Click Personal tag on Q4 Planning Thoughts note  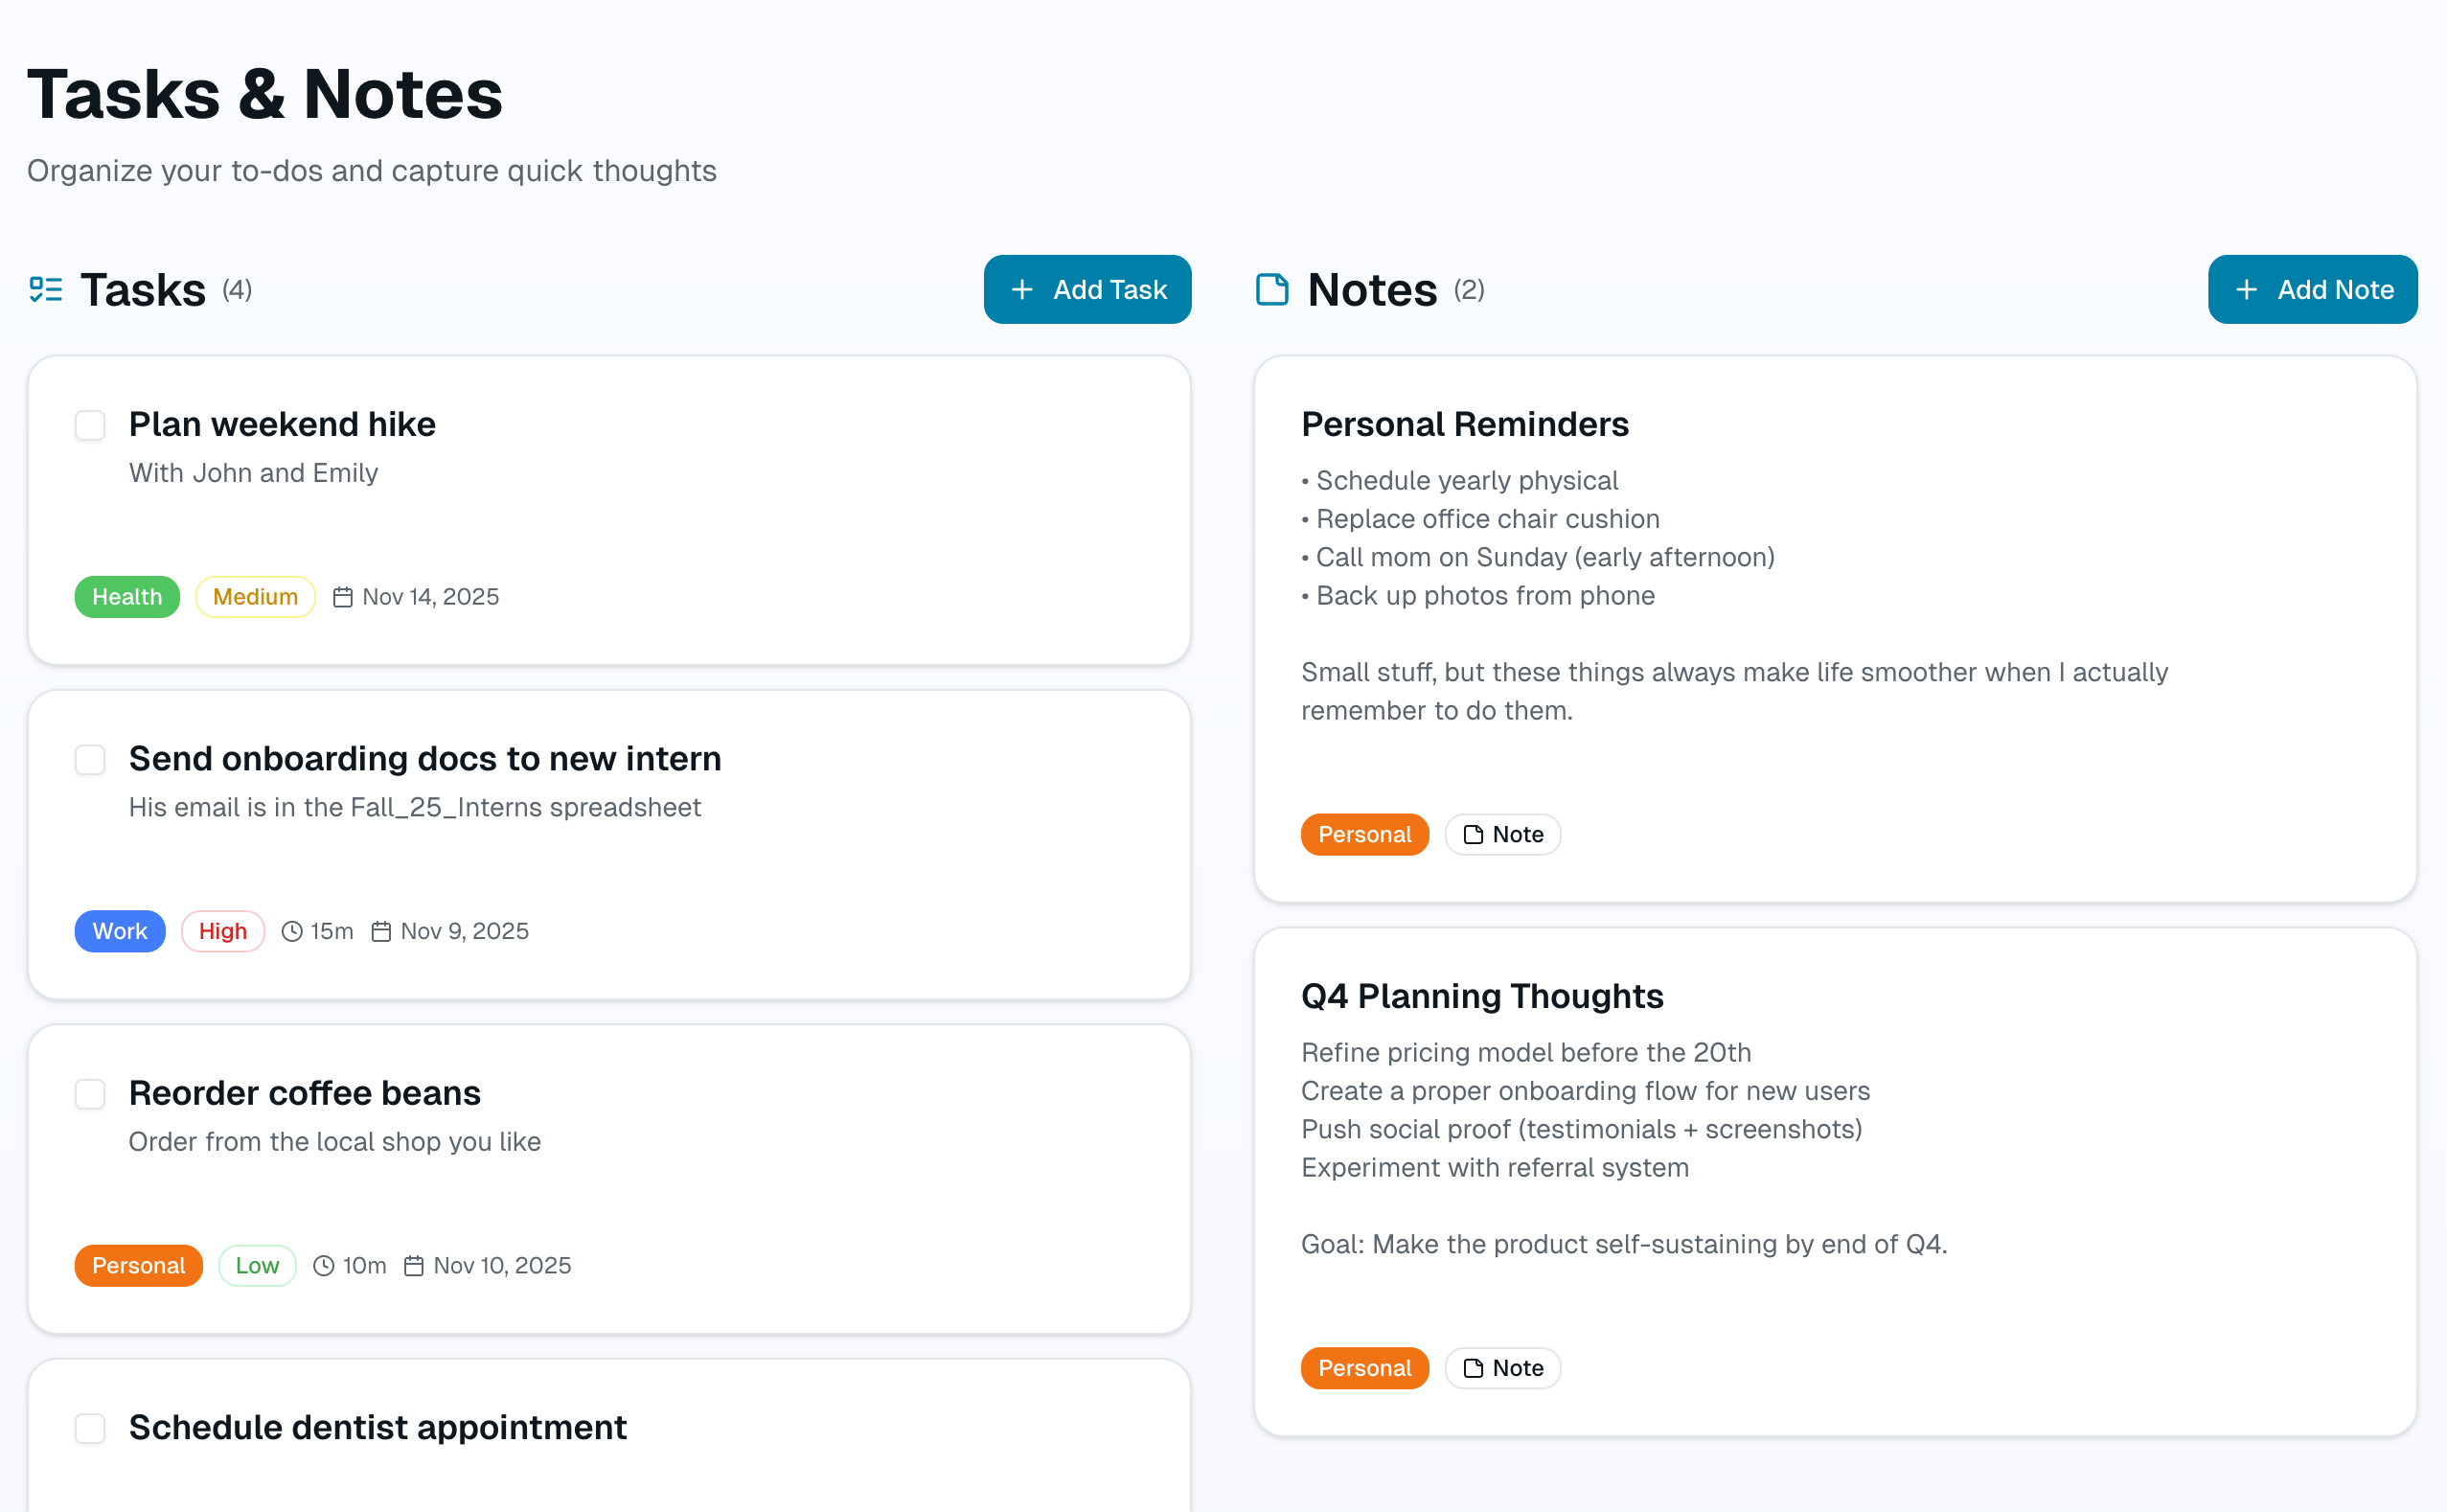(x=1365, y=1369)
